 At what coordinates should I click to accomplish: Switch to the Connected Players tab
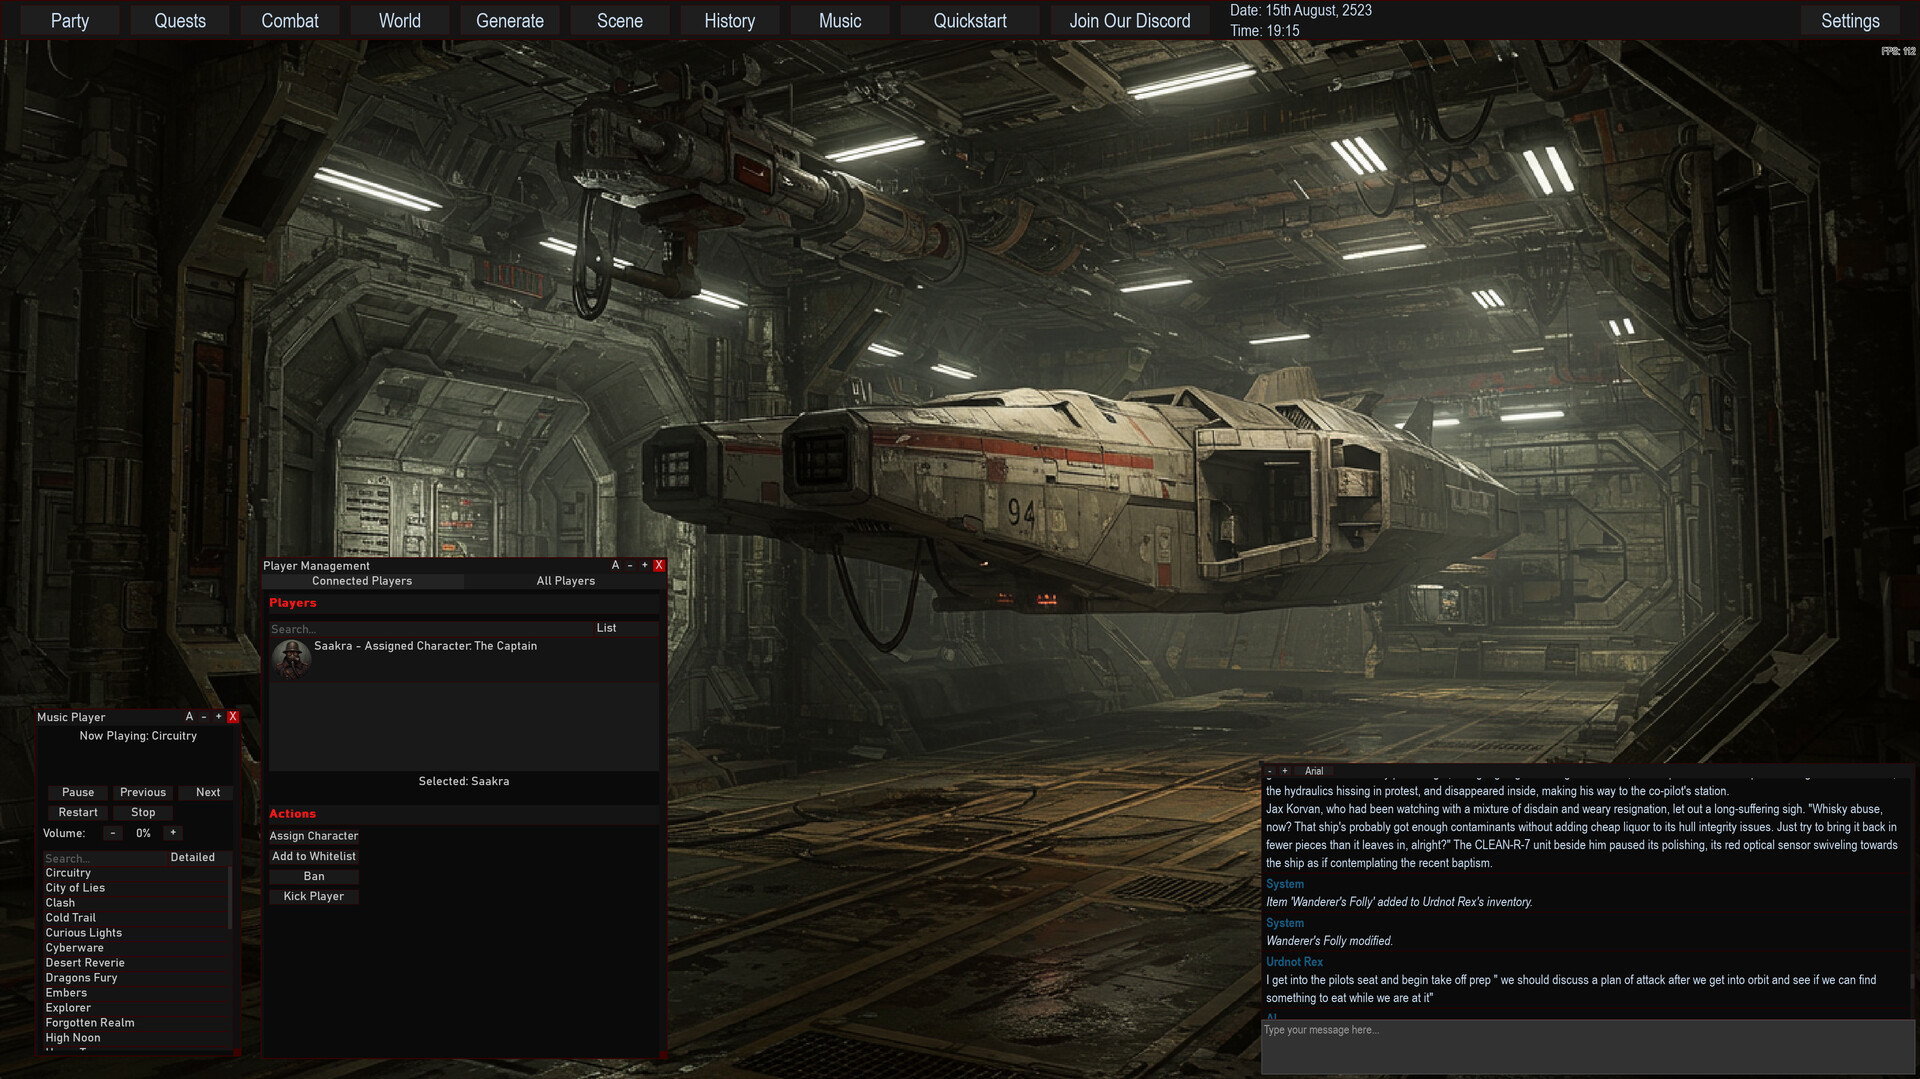[362, 580]
